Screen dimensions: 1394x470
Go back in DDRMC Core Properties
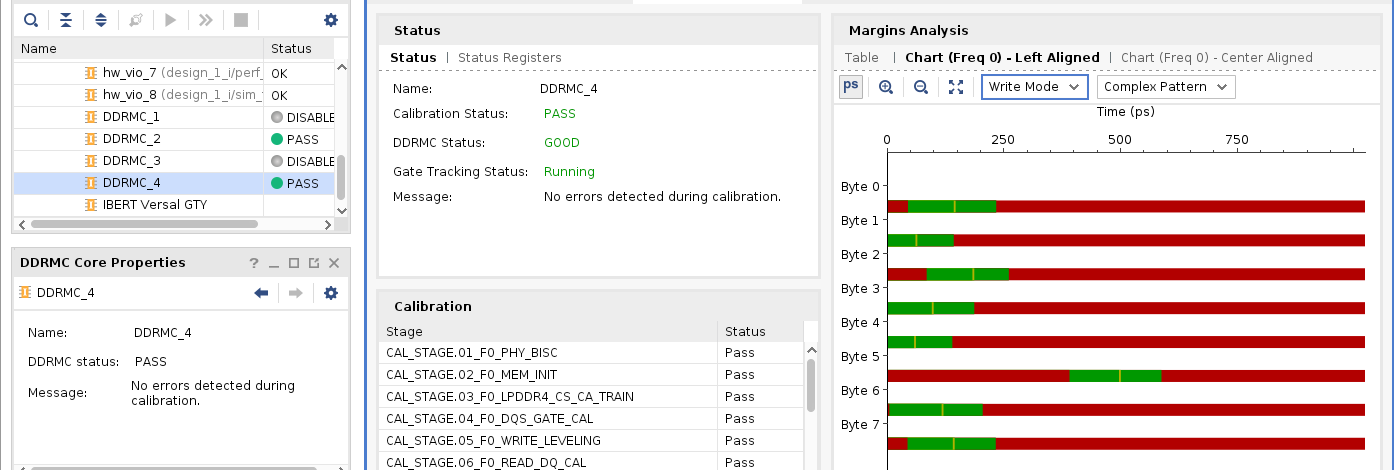click(x=262, y=293)
